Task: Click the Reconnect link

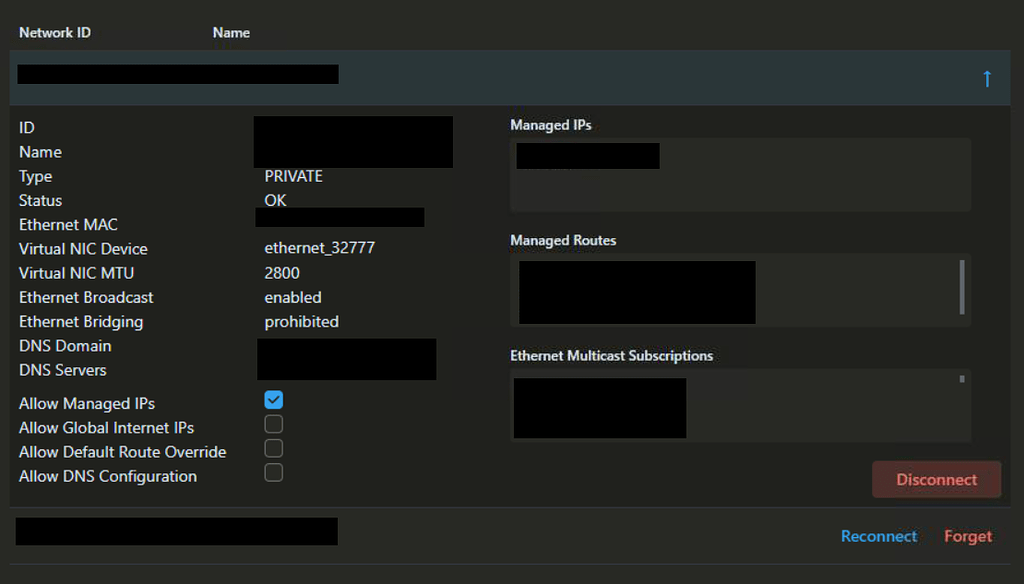Action: tap(878, 536)
